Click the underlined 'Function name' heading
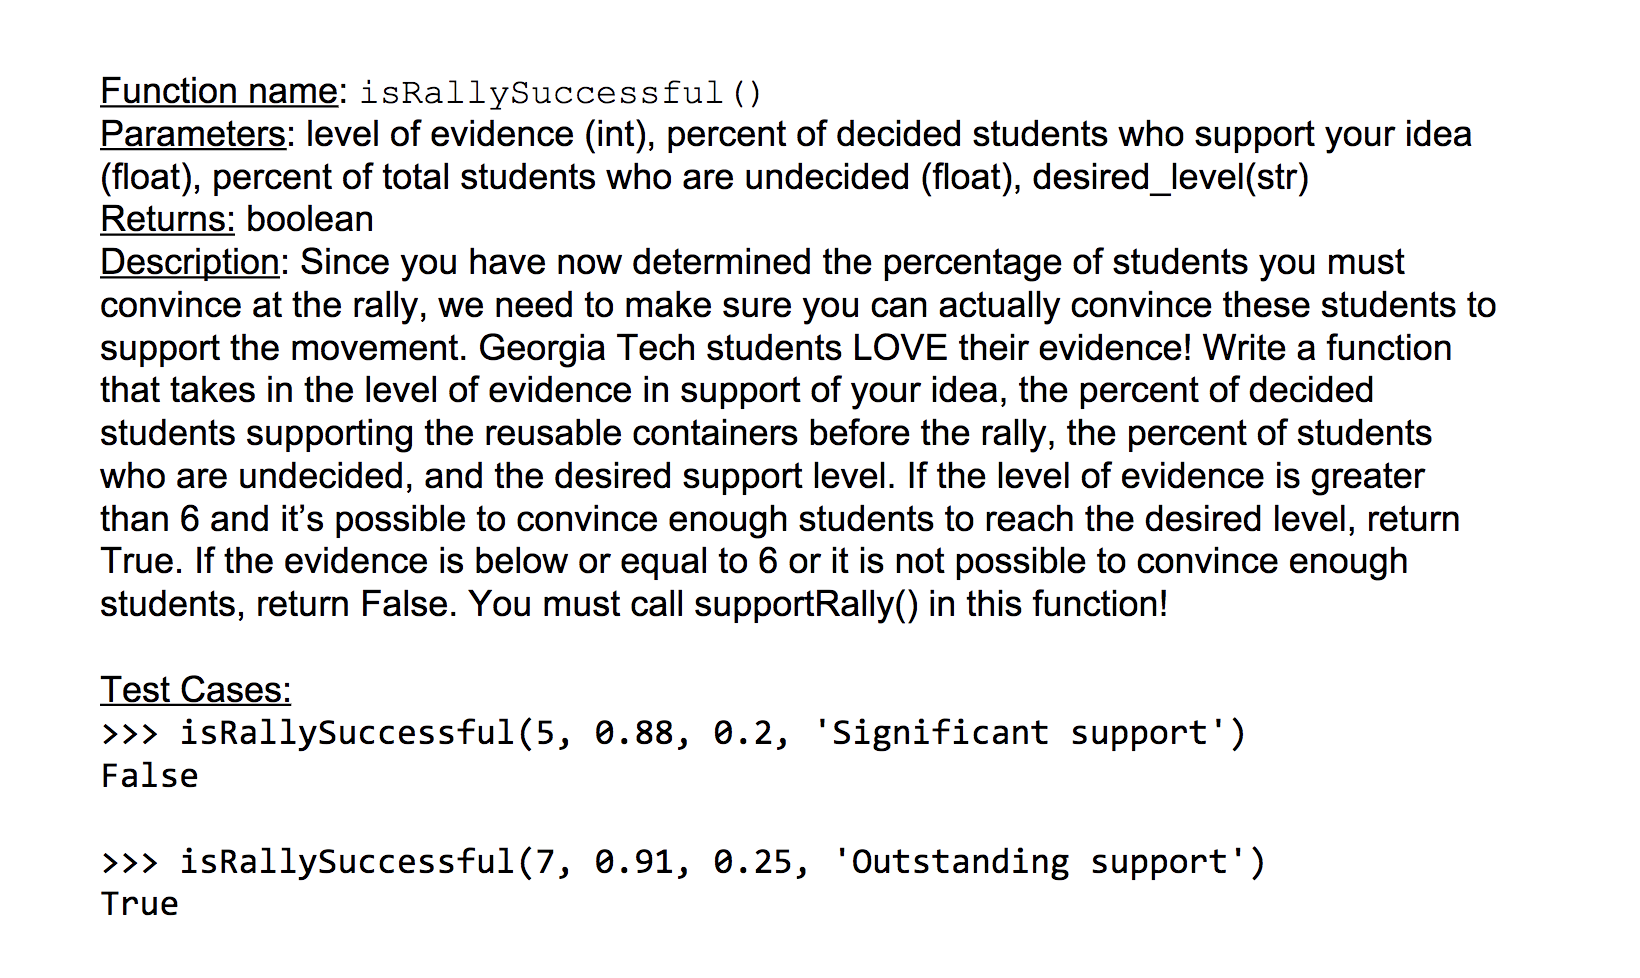The width and height of the screenshot is (1640, 978). coord(219,91)
